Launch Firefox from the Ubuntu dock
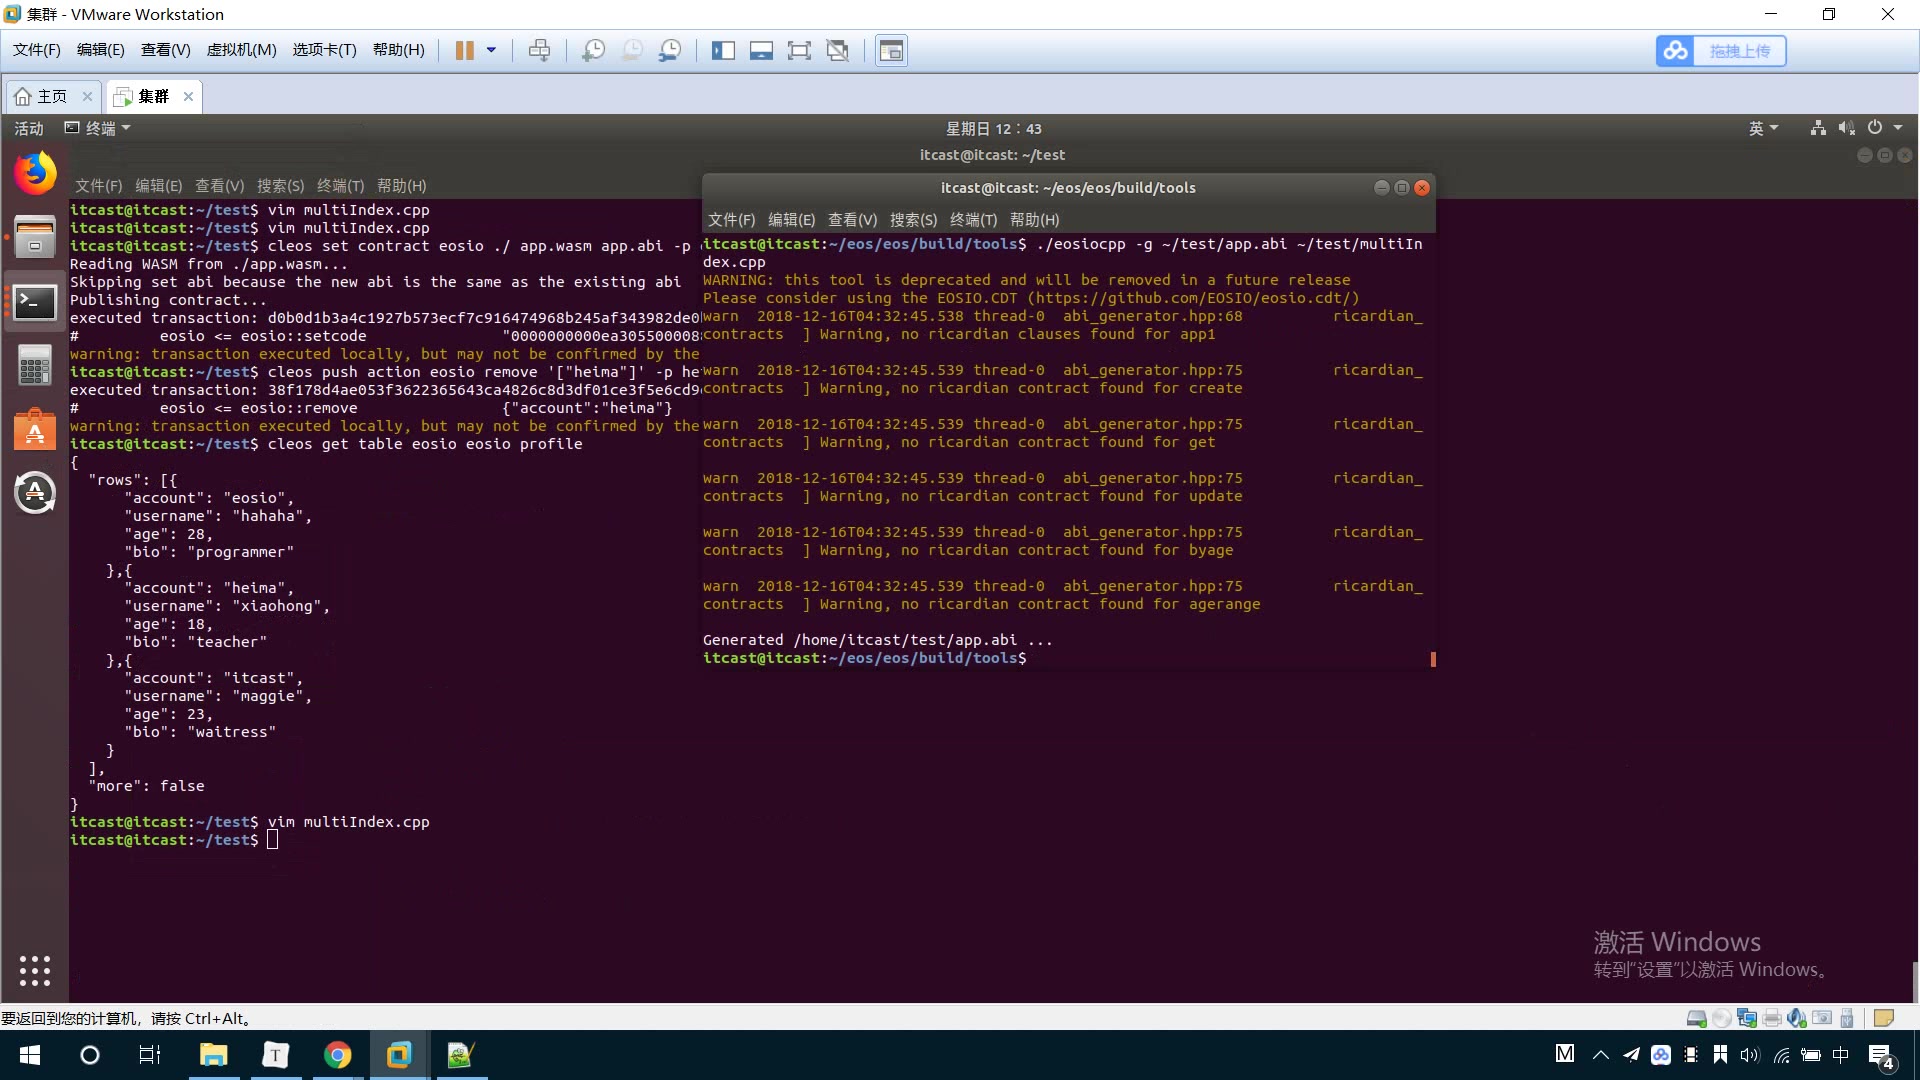 [35, 173]
